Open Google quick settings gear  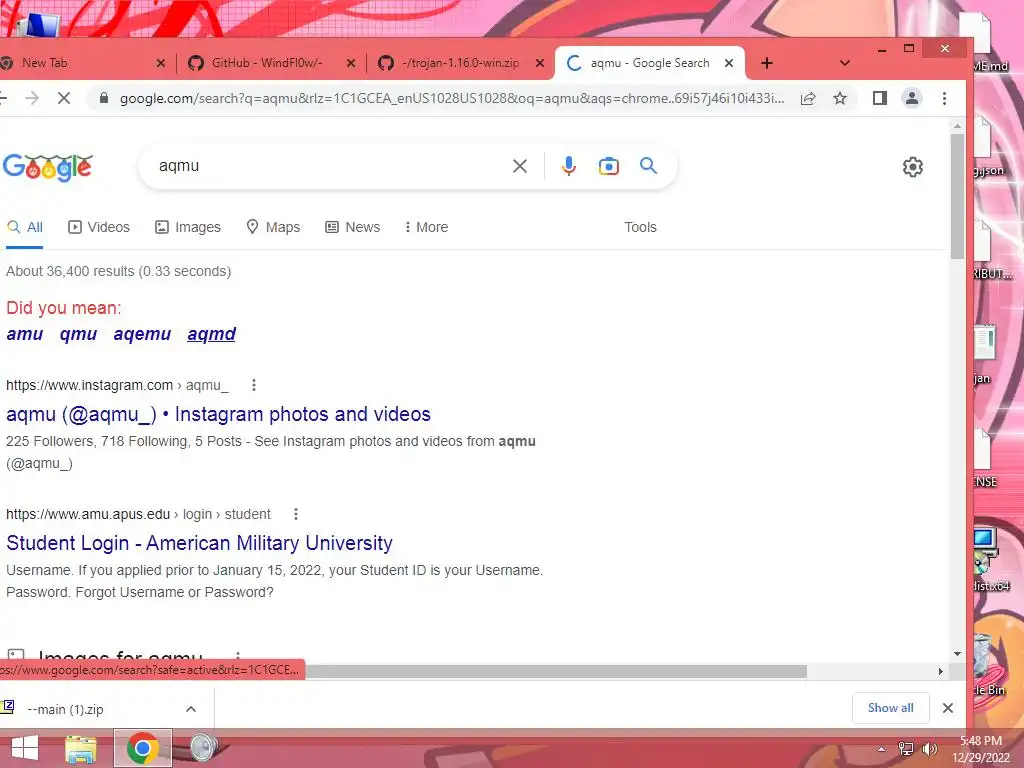click(x=912, y=167)
